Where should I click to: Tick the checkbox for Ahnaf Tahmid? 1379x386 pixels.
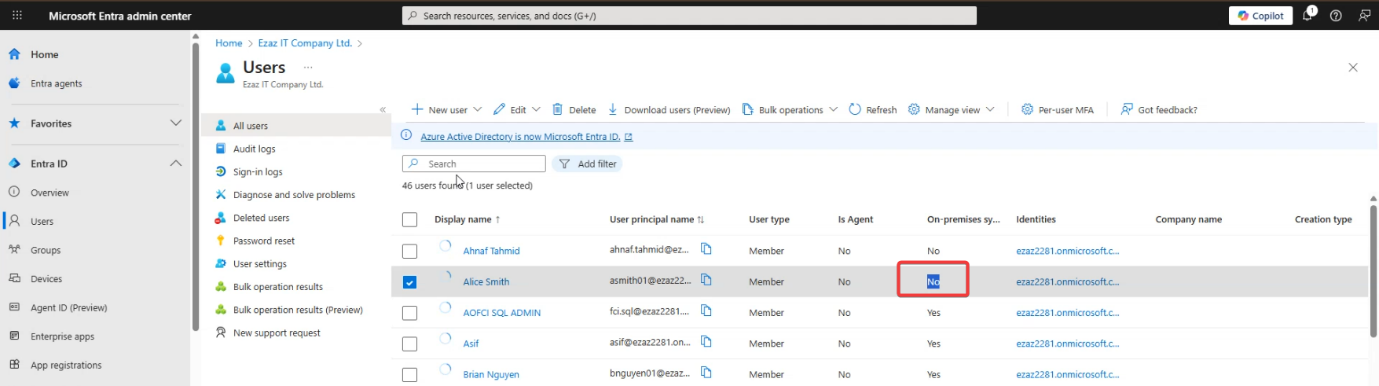(409, 251)
